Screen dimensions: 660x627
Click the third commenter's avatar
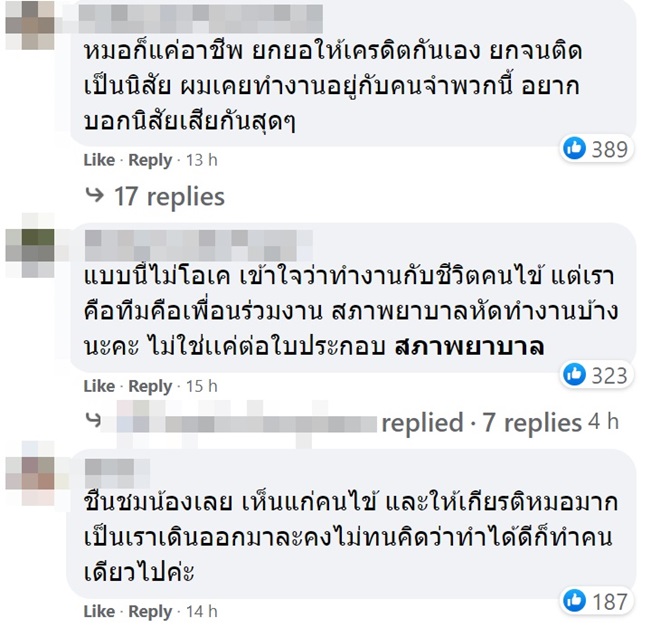pos(36,473)
